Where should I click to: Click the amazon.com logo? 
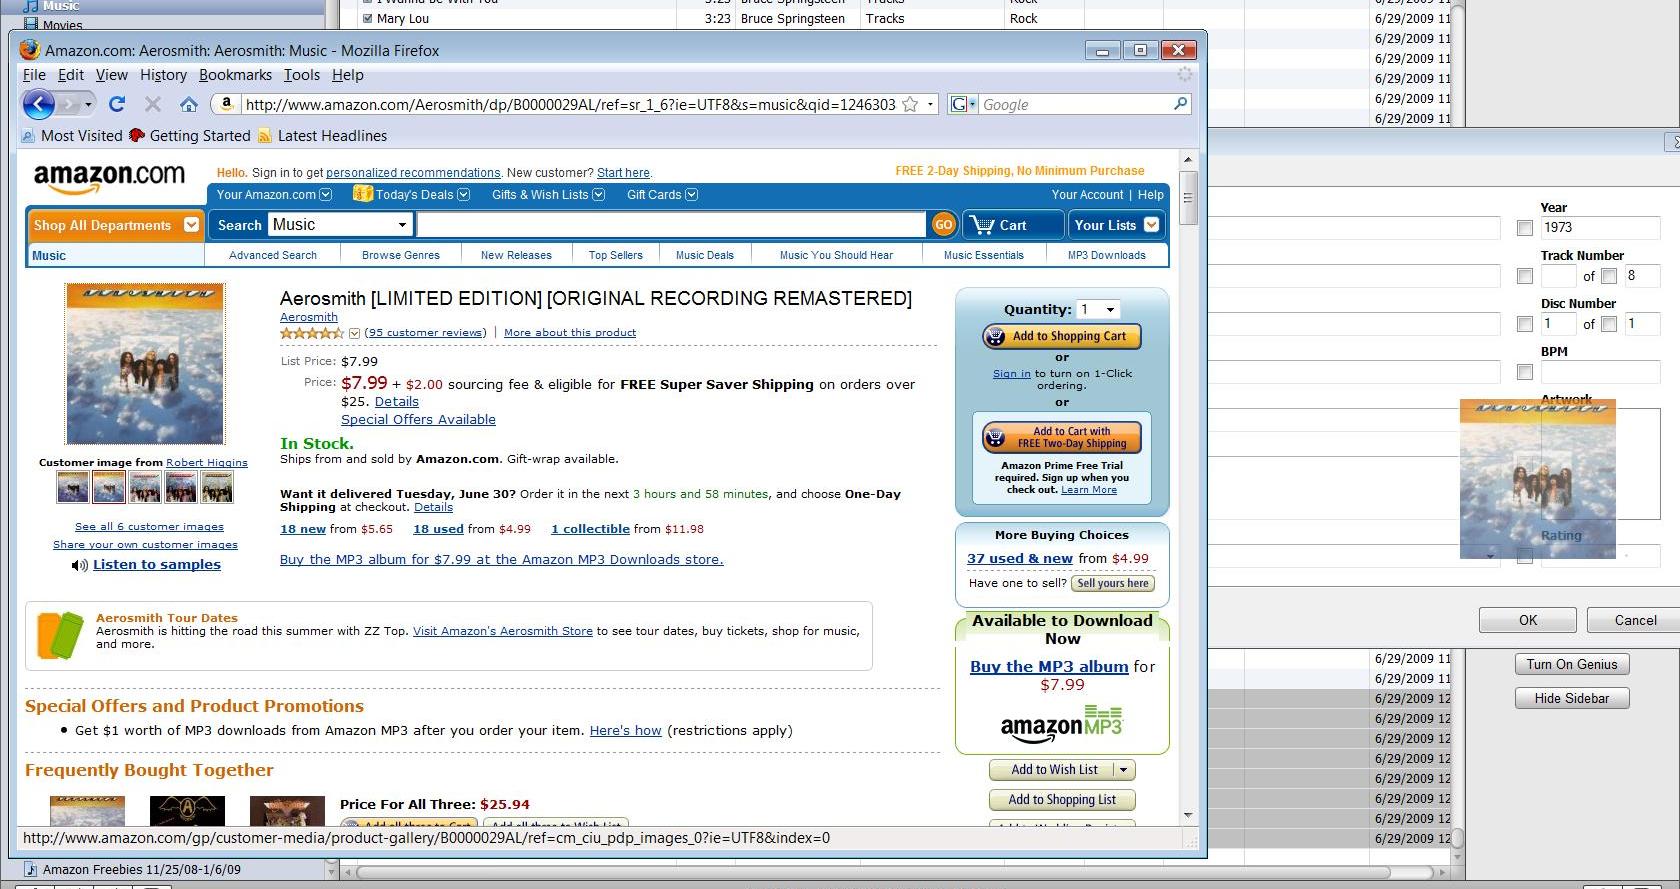109,177
